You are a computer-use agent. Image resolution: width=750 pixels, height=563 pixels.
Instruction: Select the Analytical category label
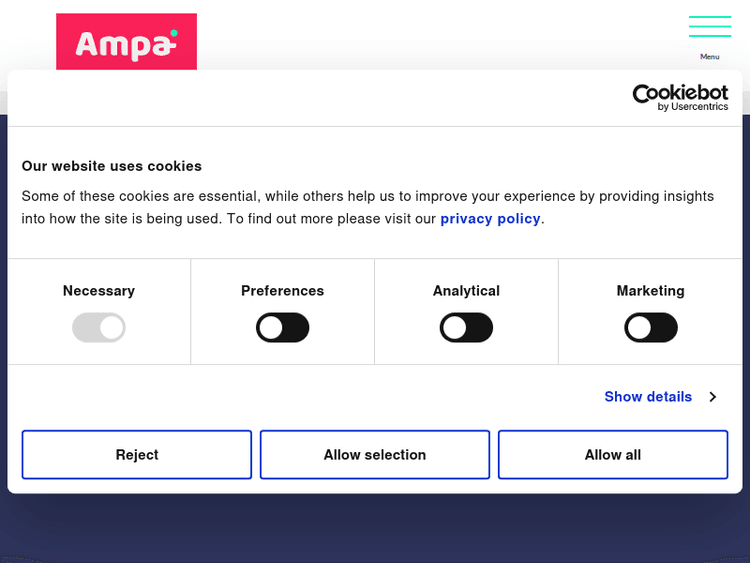pos(466,291)
